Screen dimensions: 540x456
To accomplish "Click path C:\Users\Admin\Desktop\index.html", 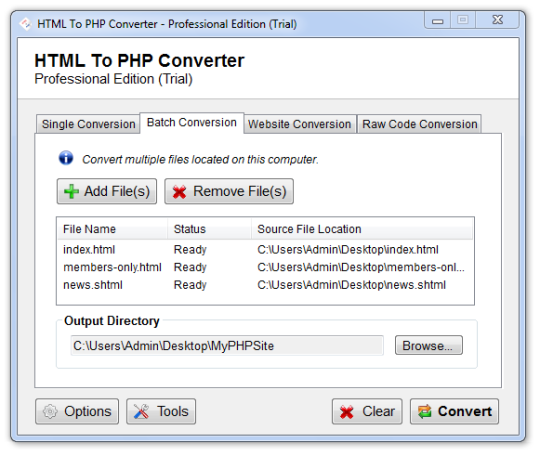I will [348, 250].
